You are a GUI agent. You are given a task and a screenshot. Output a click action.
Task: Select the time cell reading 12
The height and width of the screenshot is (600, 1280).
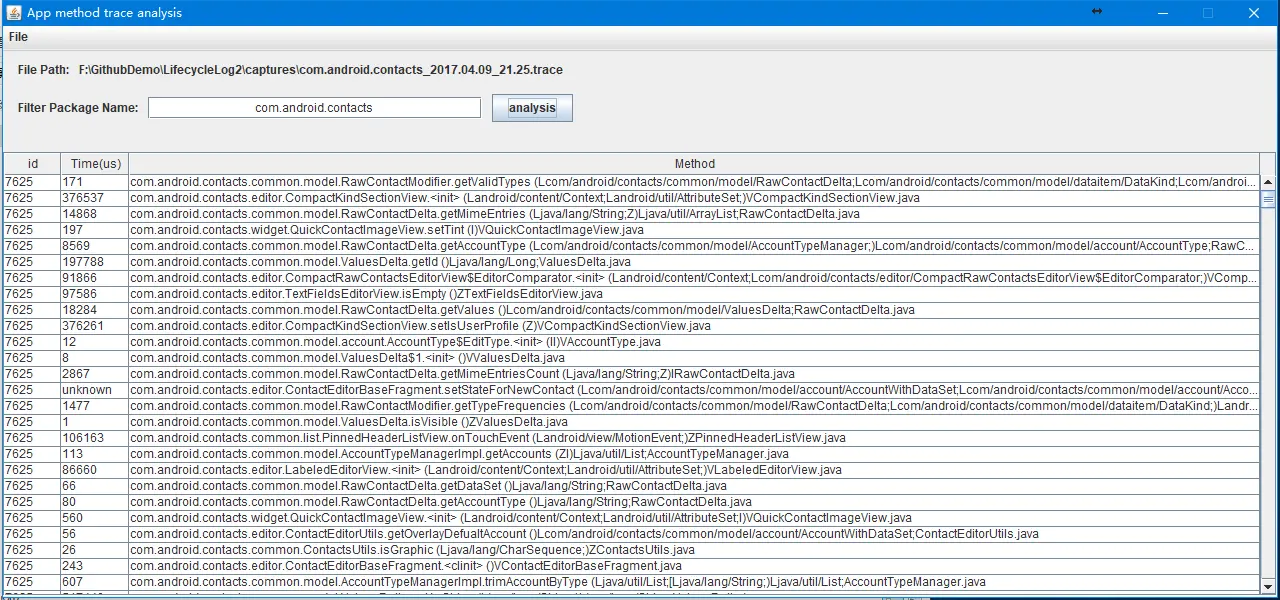click(94, 342)
